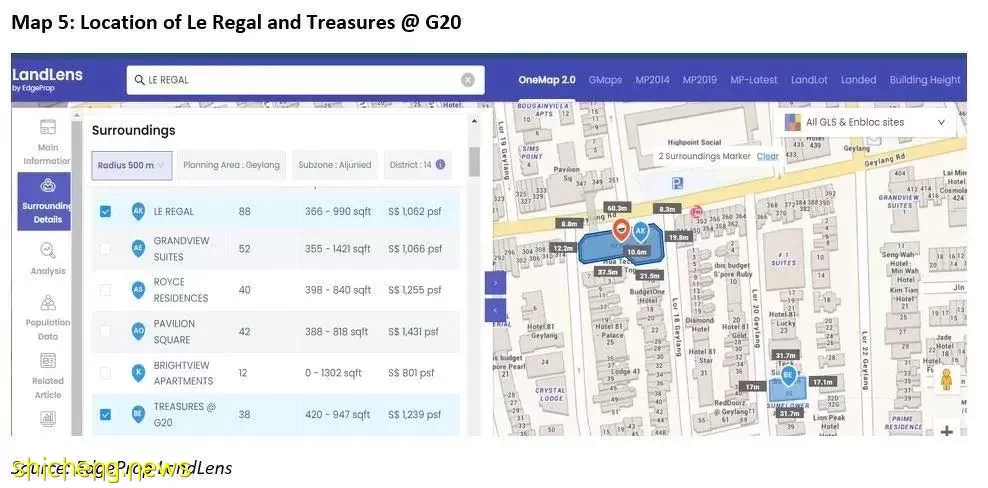988x488 pixels.
Task: Click the Clear surroundings marker link
Action: pyautogui.click(x=767, y=156)
